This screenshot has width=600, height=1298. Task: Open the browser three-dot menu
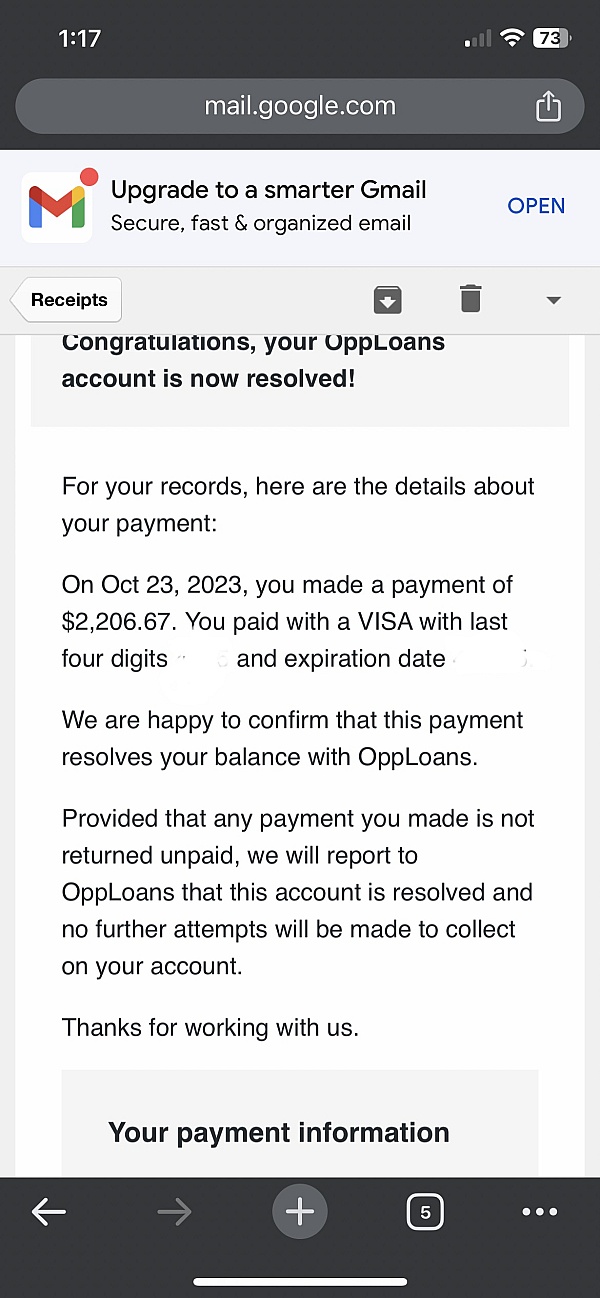pos(540,1212)
